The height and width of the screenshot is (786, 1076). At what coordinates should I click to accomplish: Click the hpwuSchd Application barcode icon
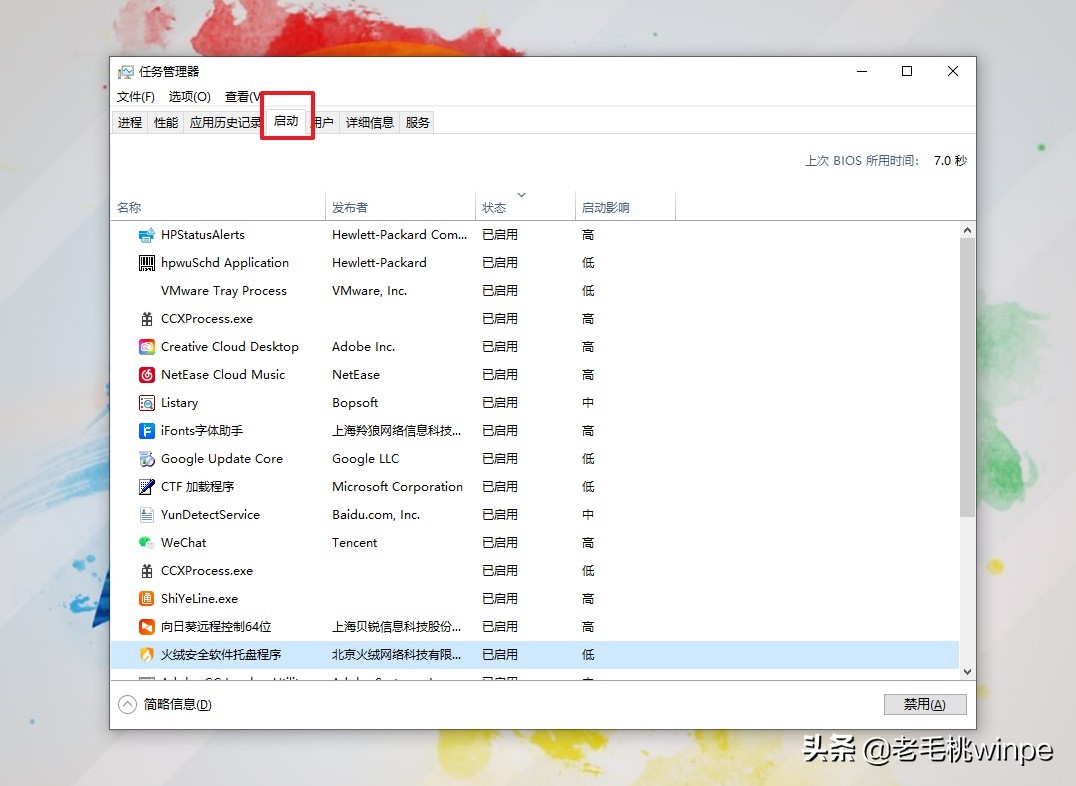[146, 263]
